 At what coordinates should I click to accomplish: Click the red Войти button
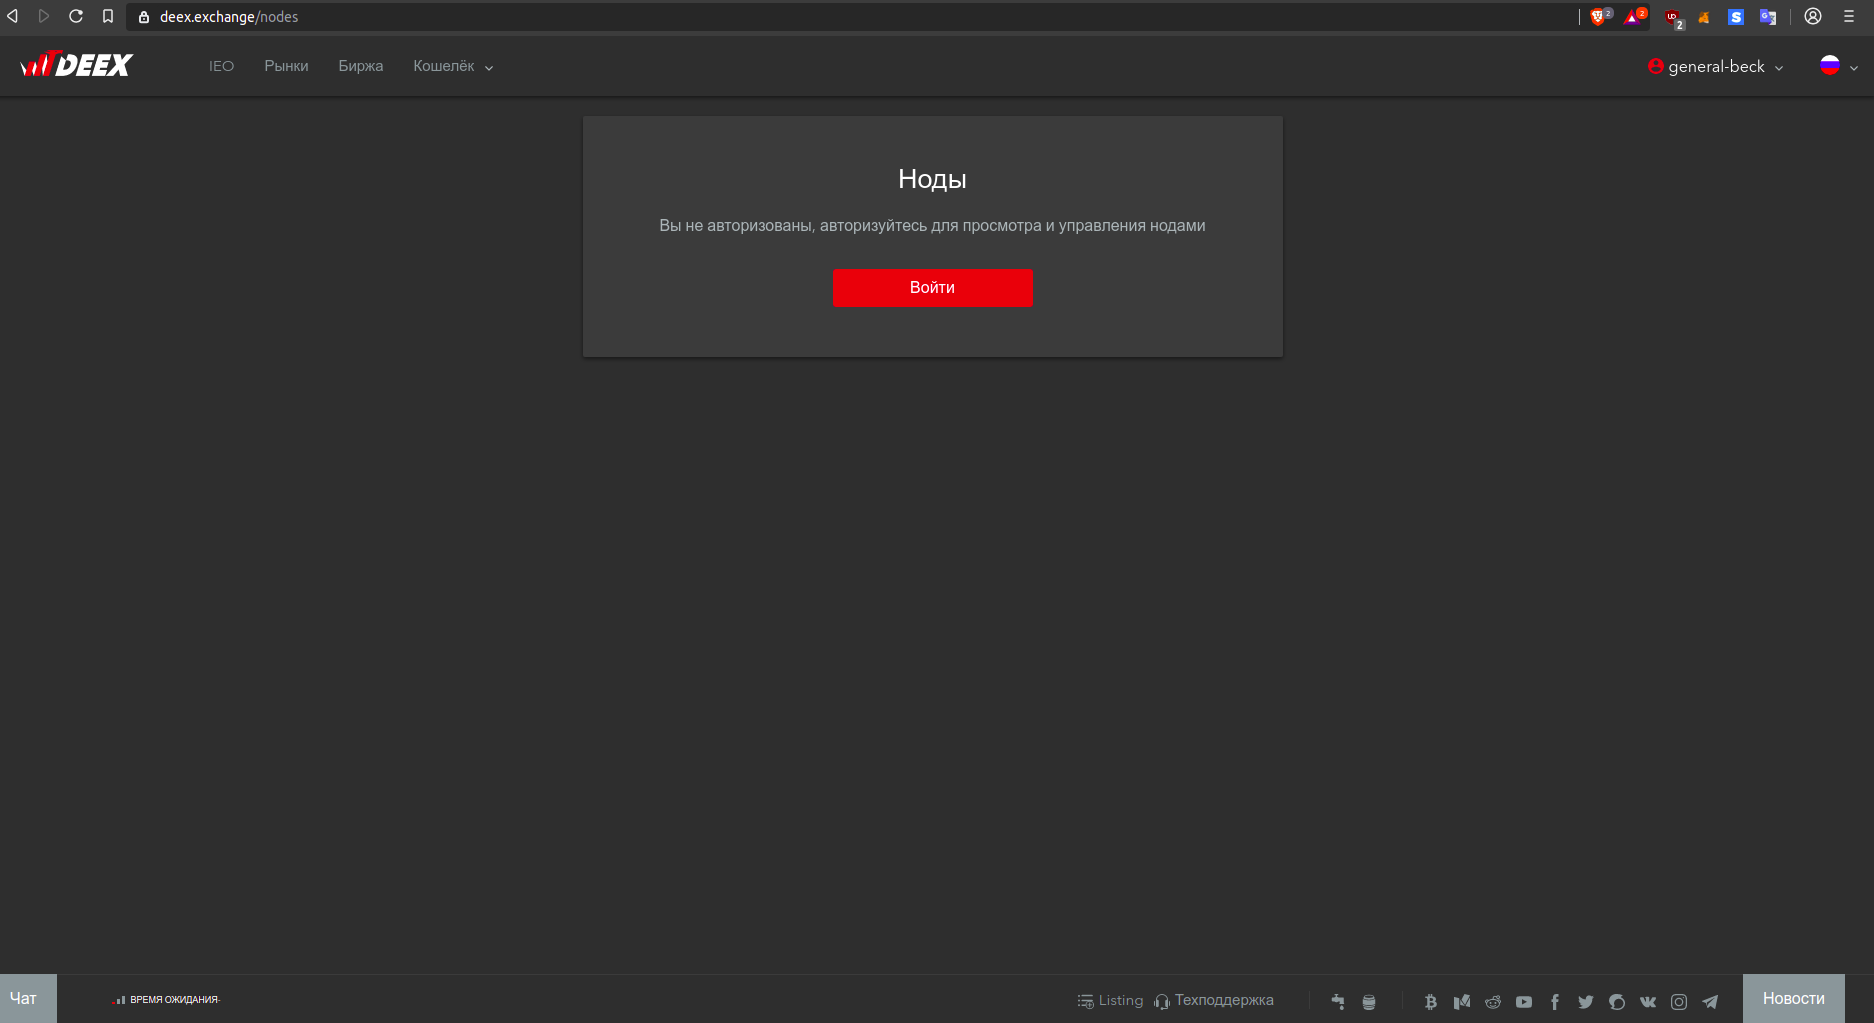click(932, 288)
